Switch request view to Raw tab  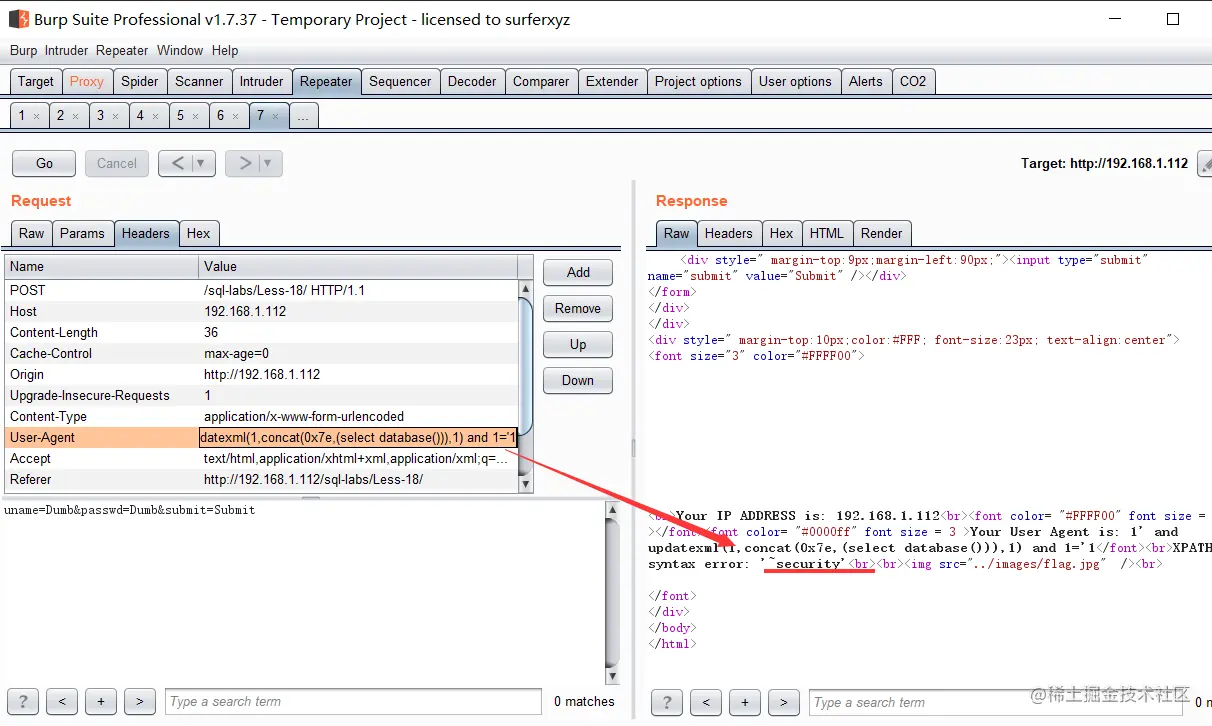(32, 233)
